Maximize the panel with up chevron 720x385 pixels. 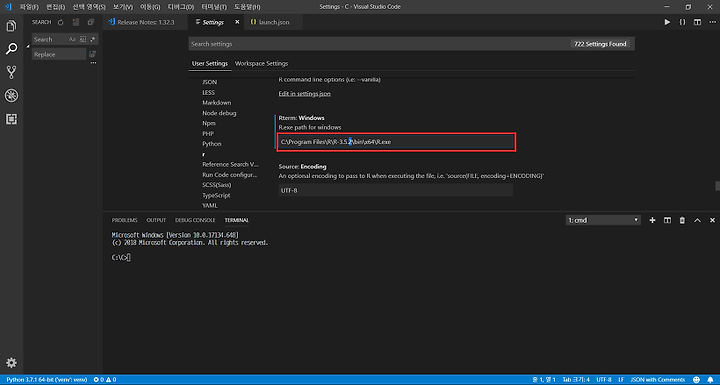(x=698, y=220)
